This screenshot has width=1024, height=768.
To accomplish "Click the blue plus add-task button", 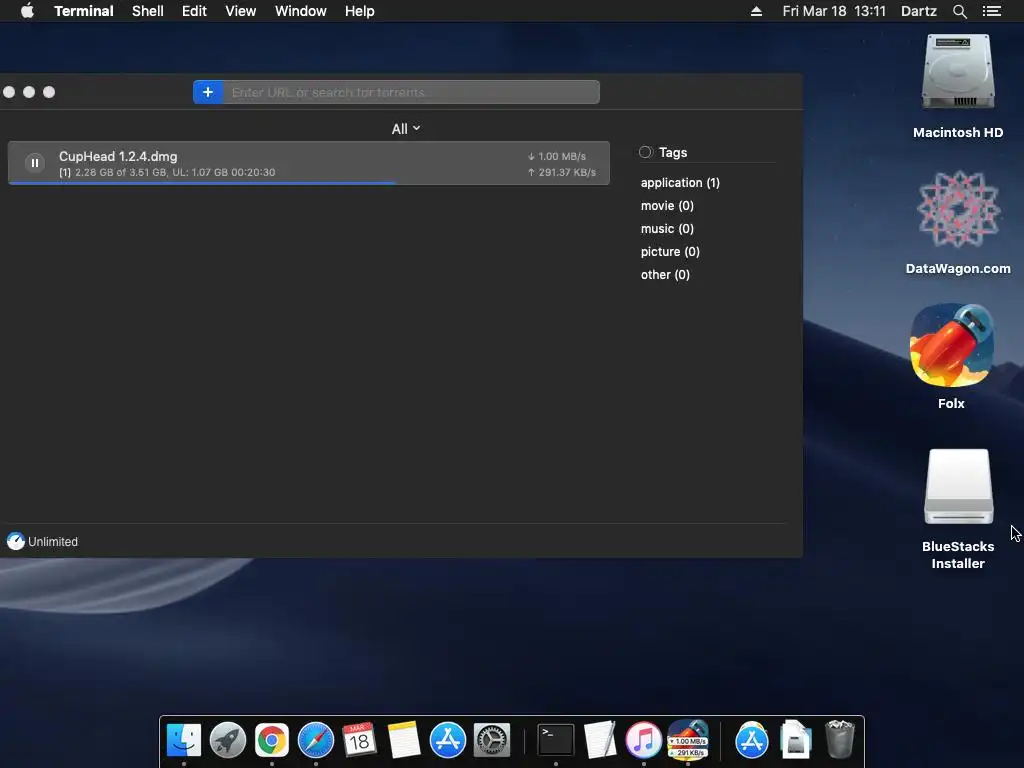I will pos(208,92).
